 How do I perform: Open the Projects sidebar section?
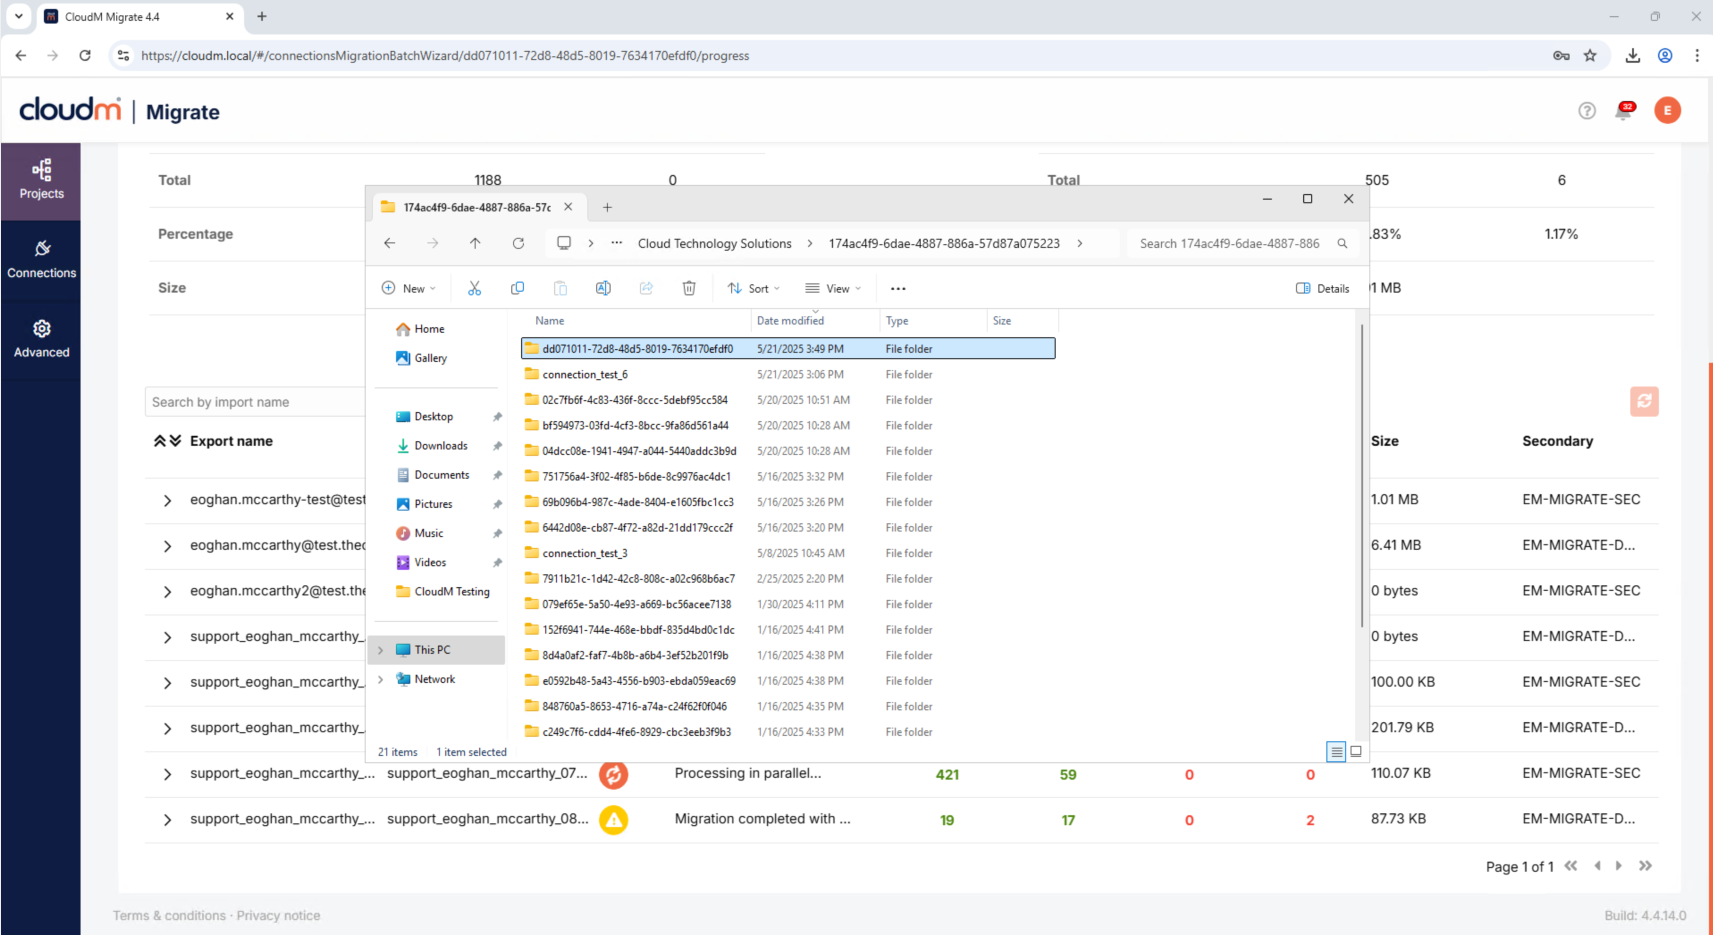tap(41, 180)
